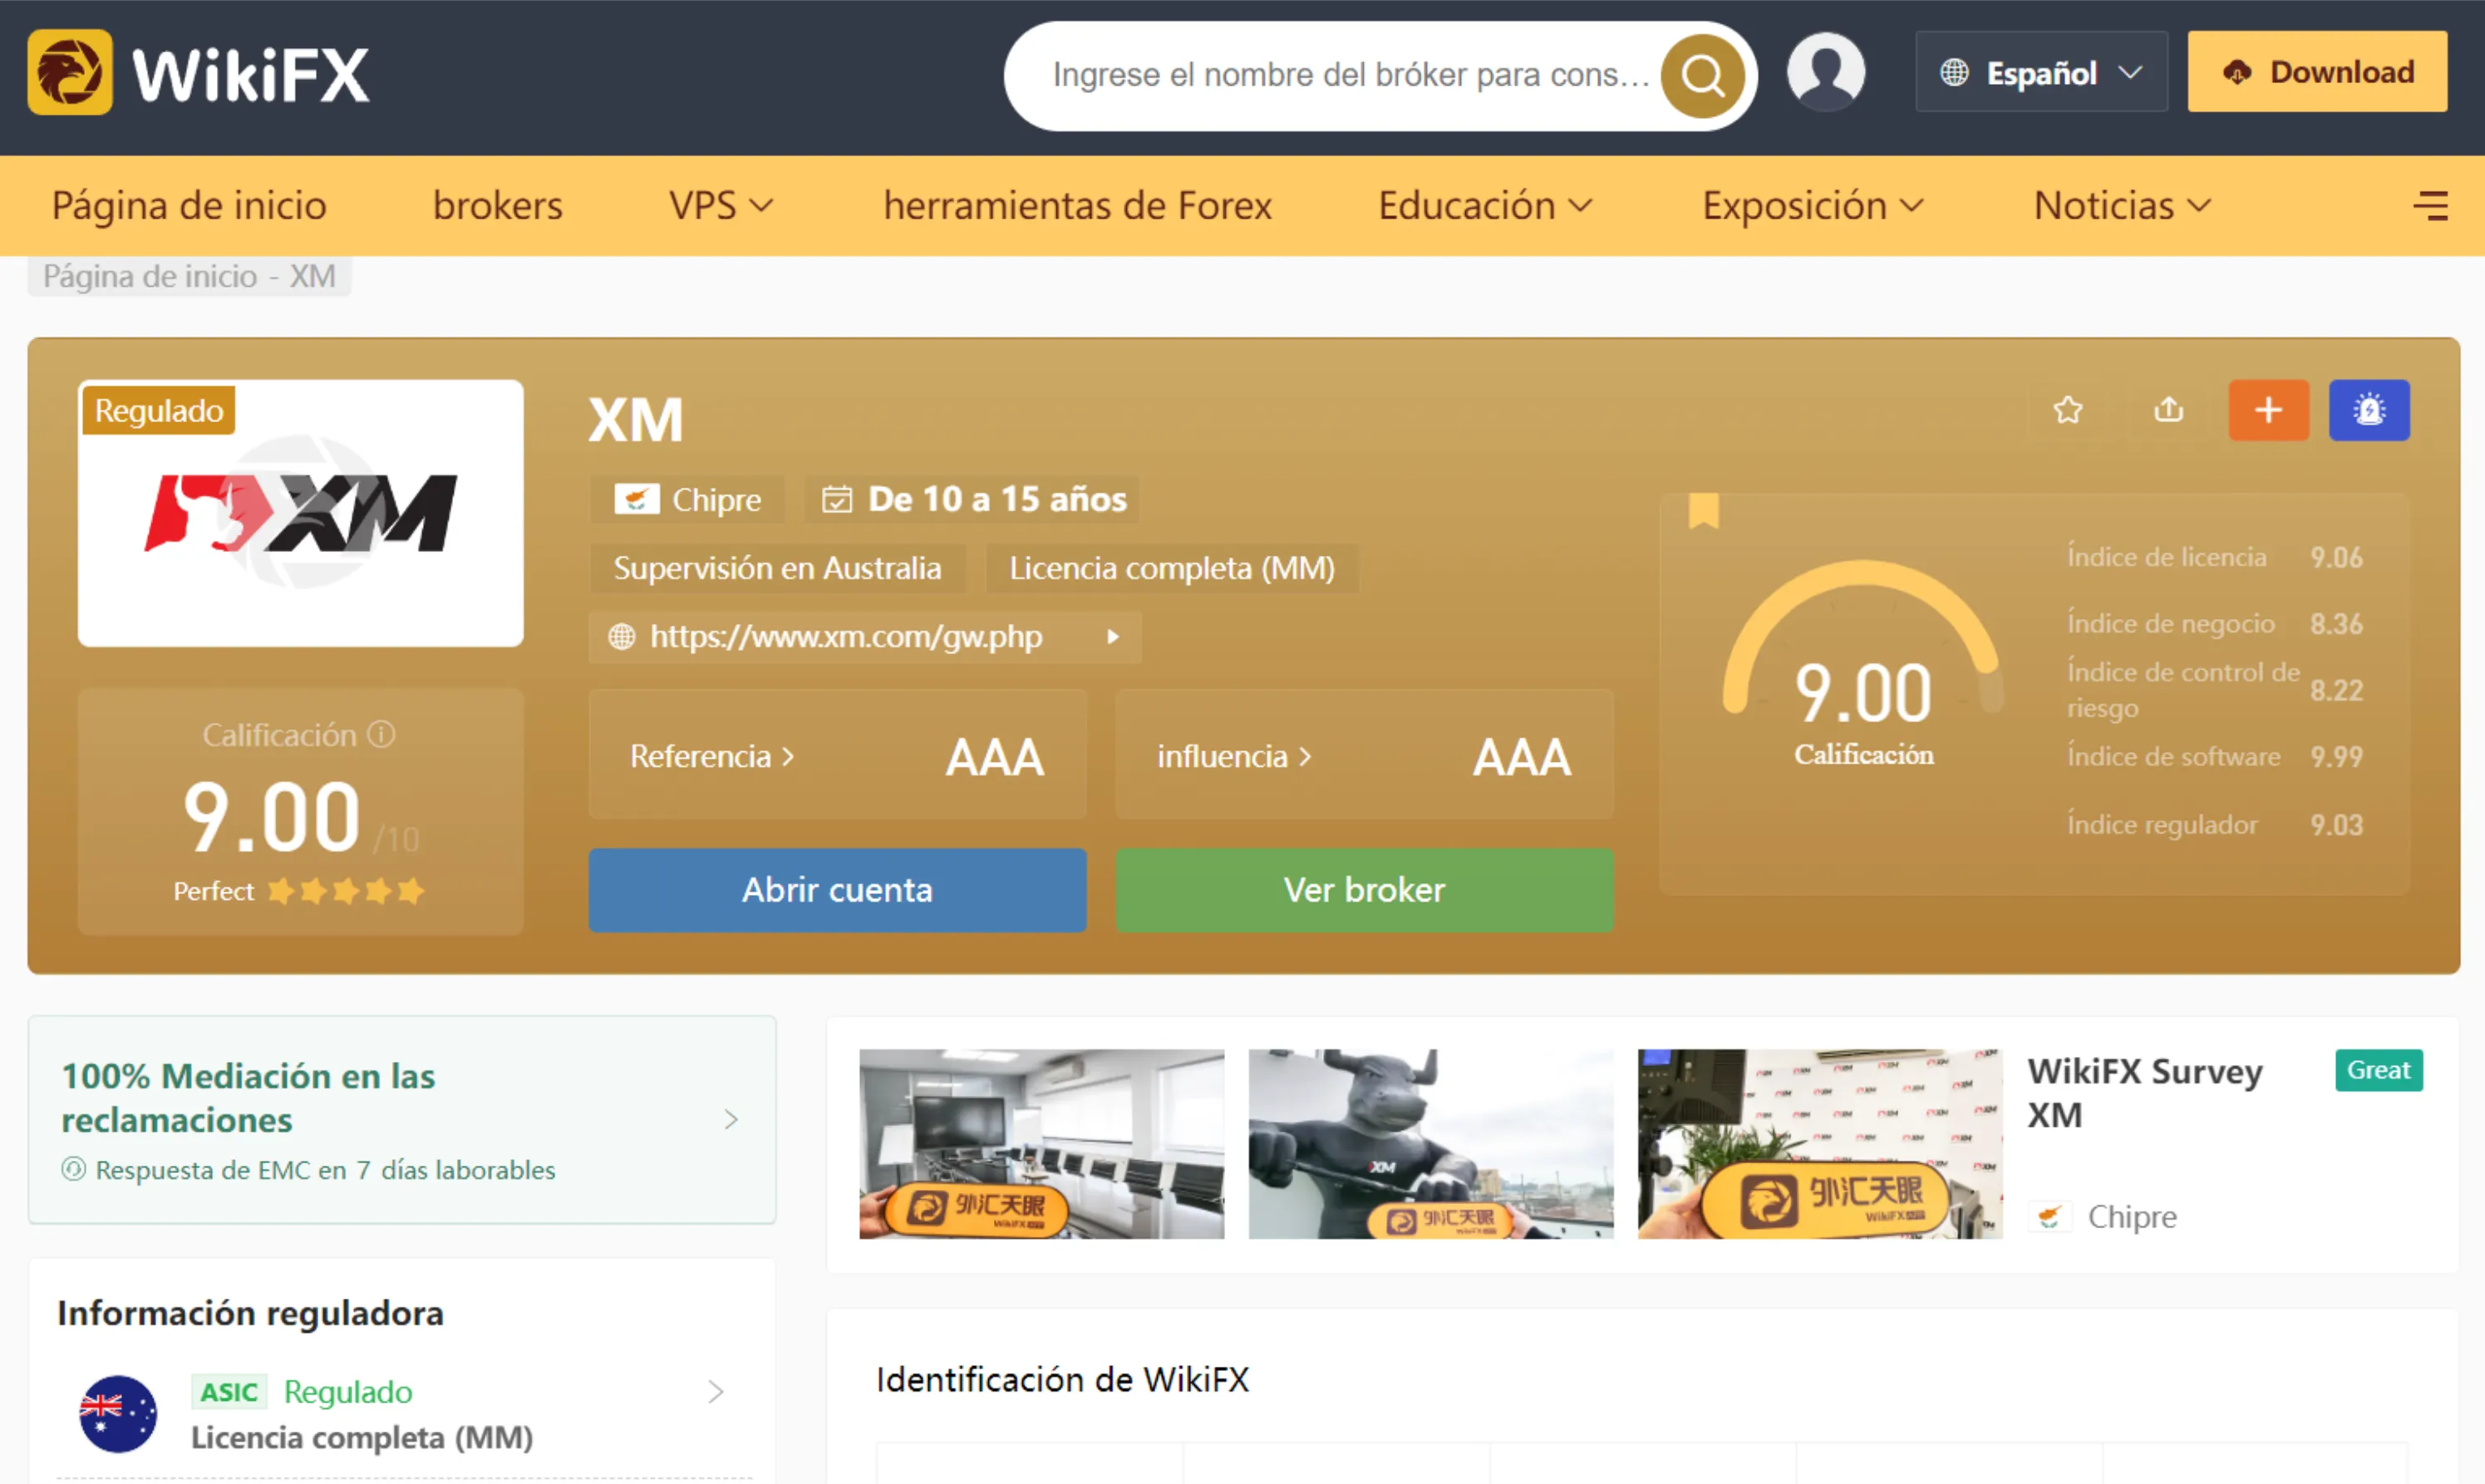Click the Great survey badge

point(2378,1070)
